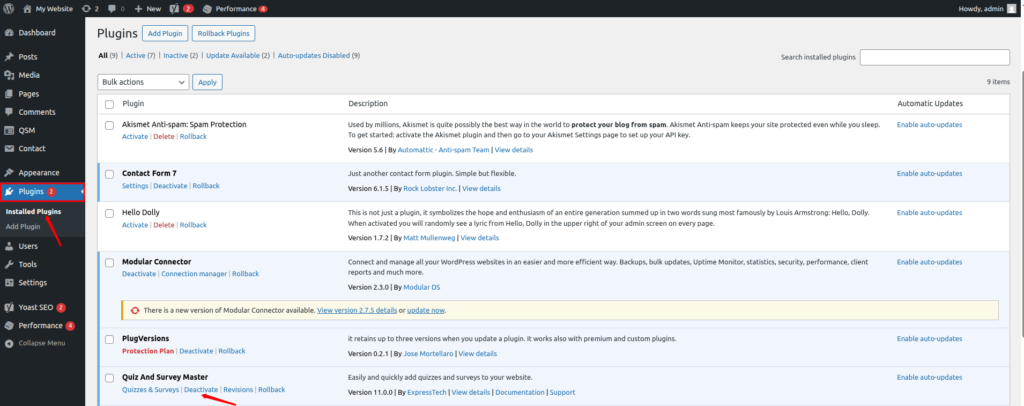Click the Collapse Menu arrow icon
The width and height of the screenshot is (1024, 406).
pyautogui.click(x=9, y=343)
